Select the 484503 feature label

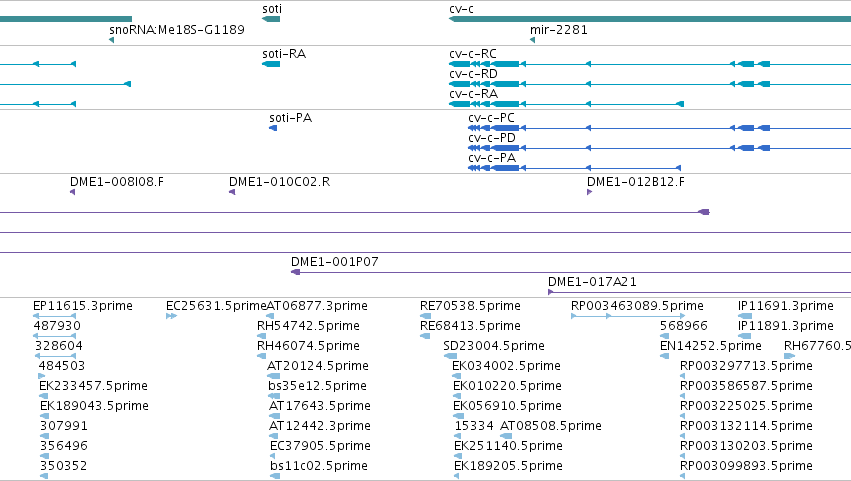coord(62,366)
